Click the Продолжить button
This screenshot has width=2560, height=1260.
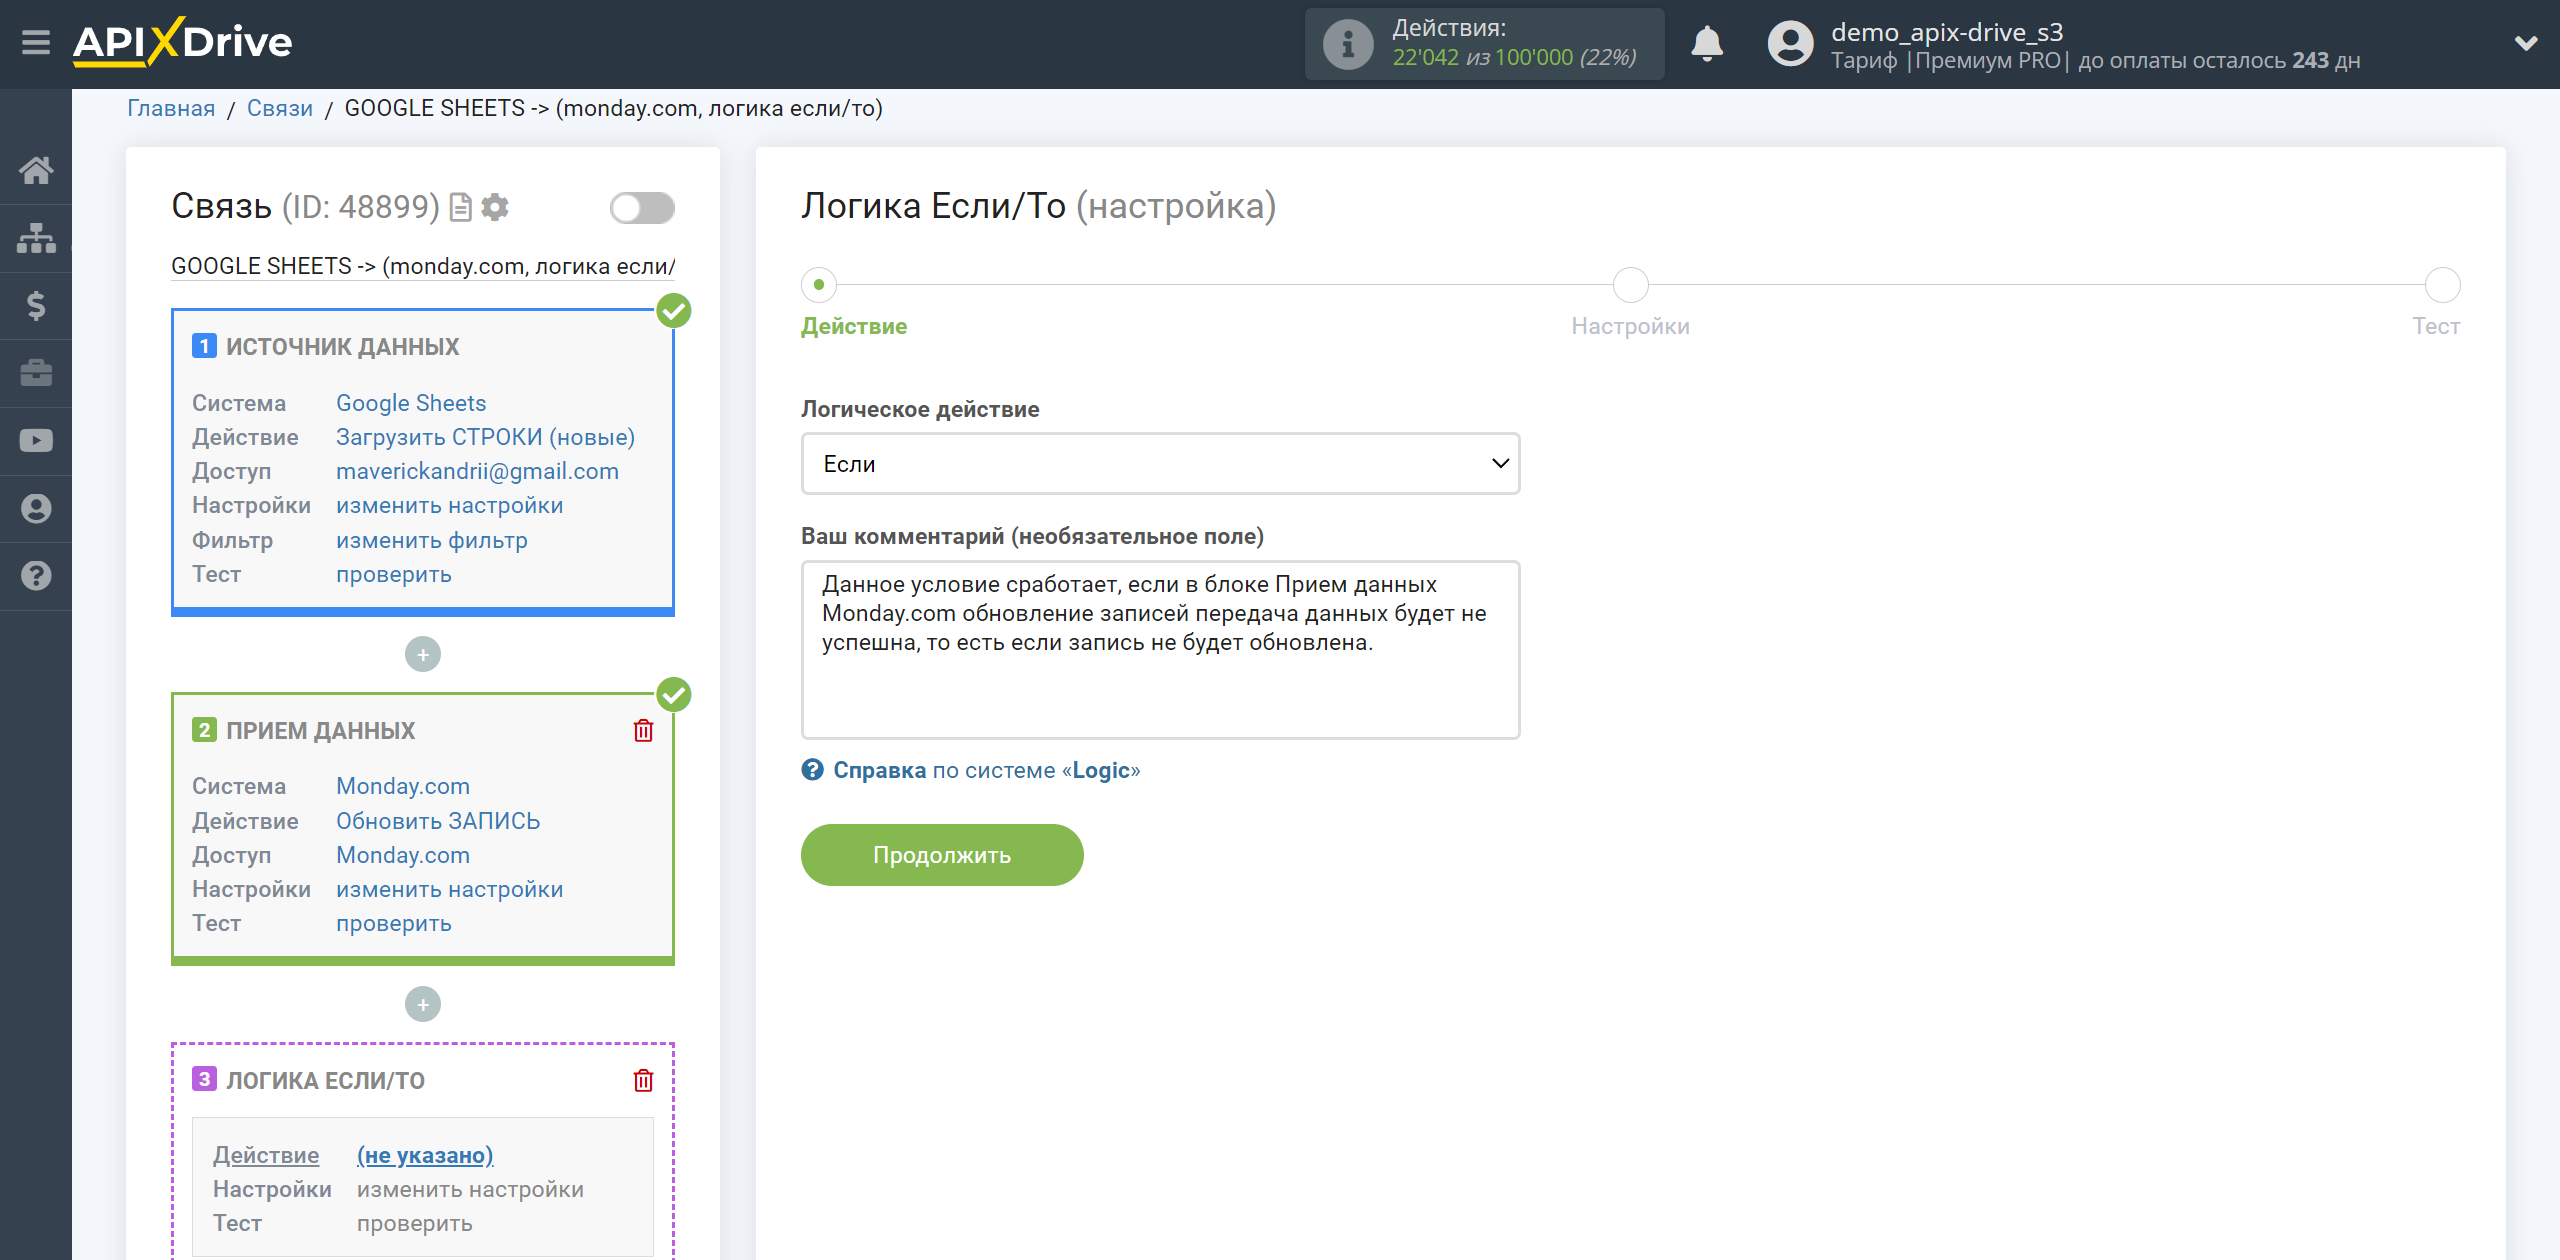(x=942, y=855)
